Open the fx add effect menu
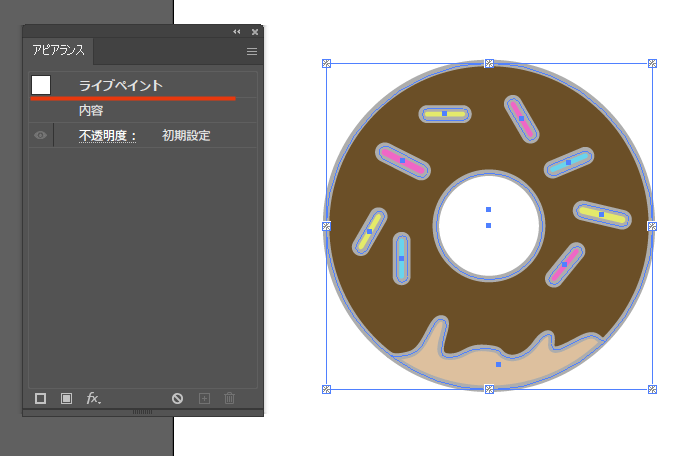This screenshot has height=456, width=700. coord(93,398)
